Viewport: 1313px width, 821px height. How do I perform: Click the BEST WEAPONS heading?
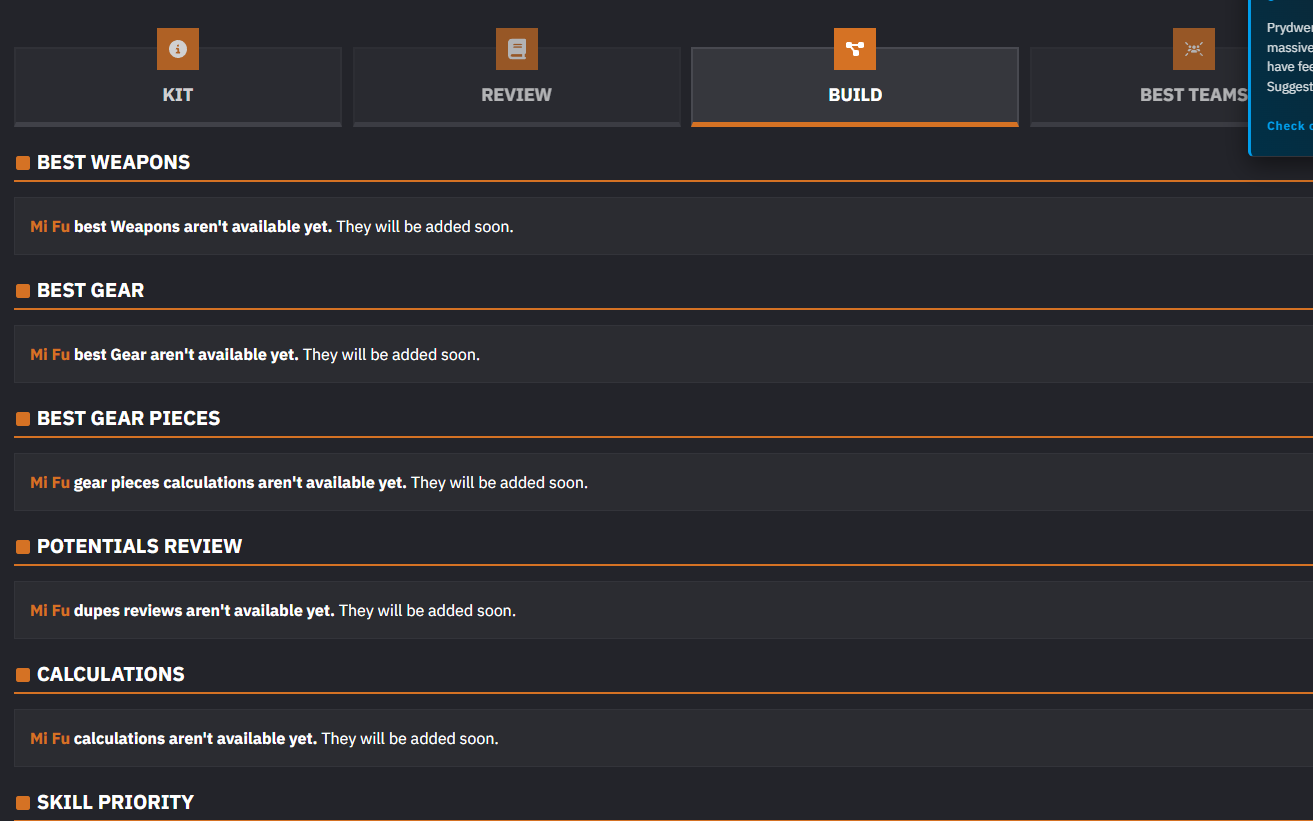(x=113, y=162)
